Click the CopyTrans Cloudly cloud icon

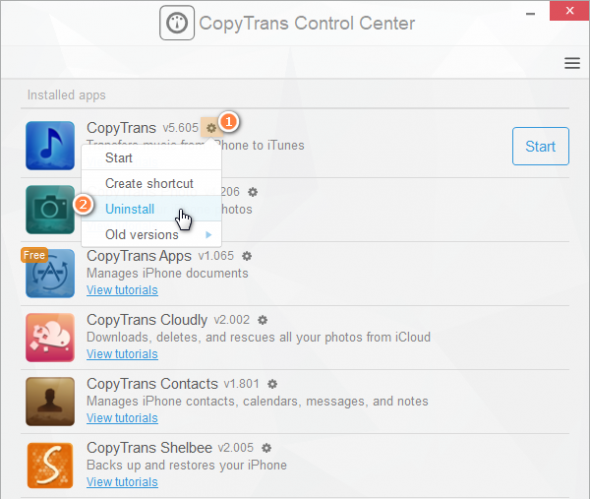tap(50, 338)
